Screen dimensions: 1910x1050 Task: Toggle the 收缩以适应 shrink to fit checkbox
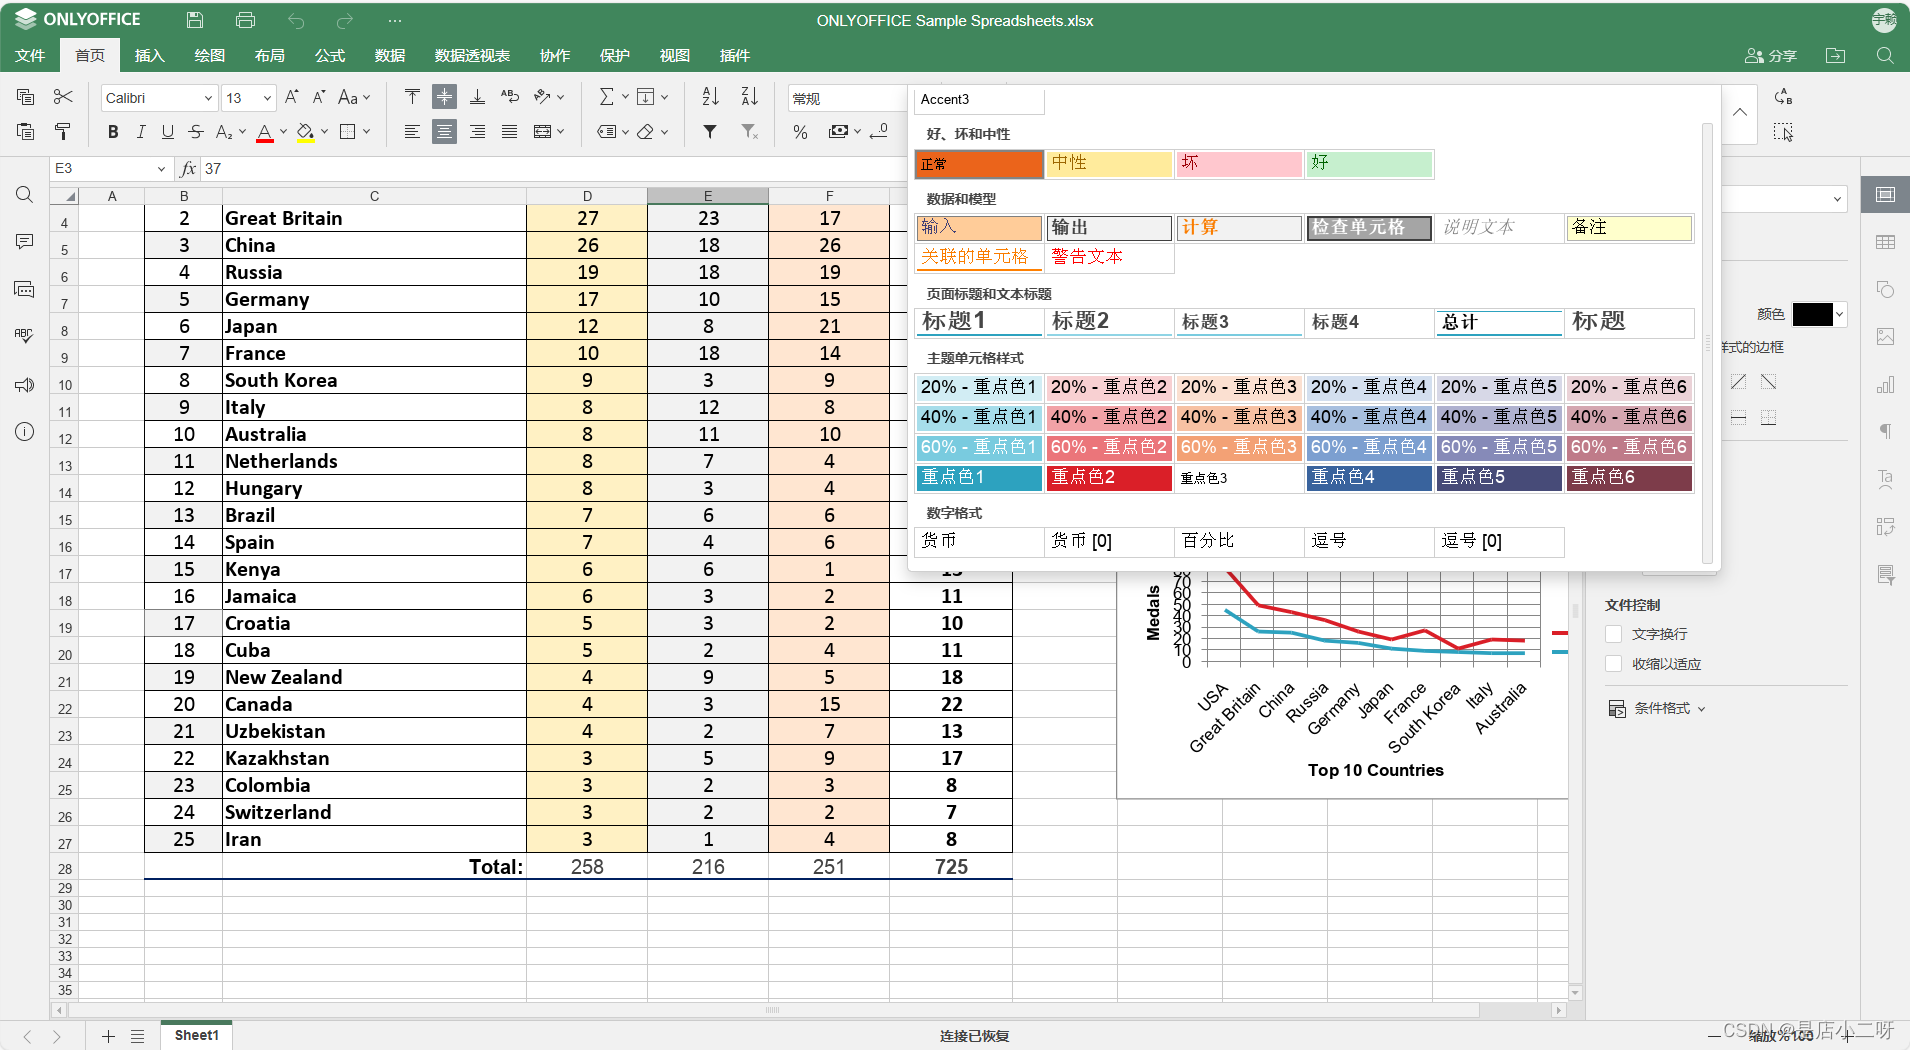(x=1613, y=664)
